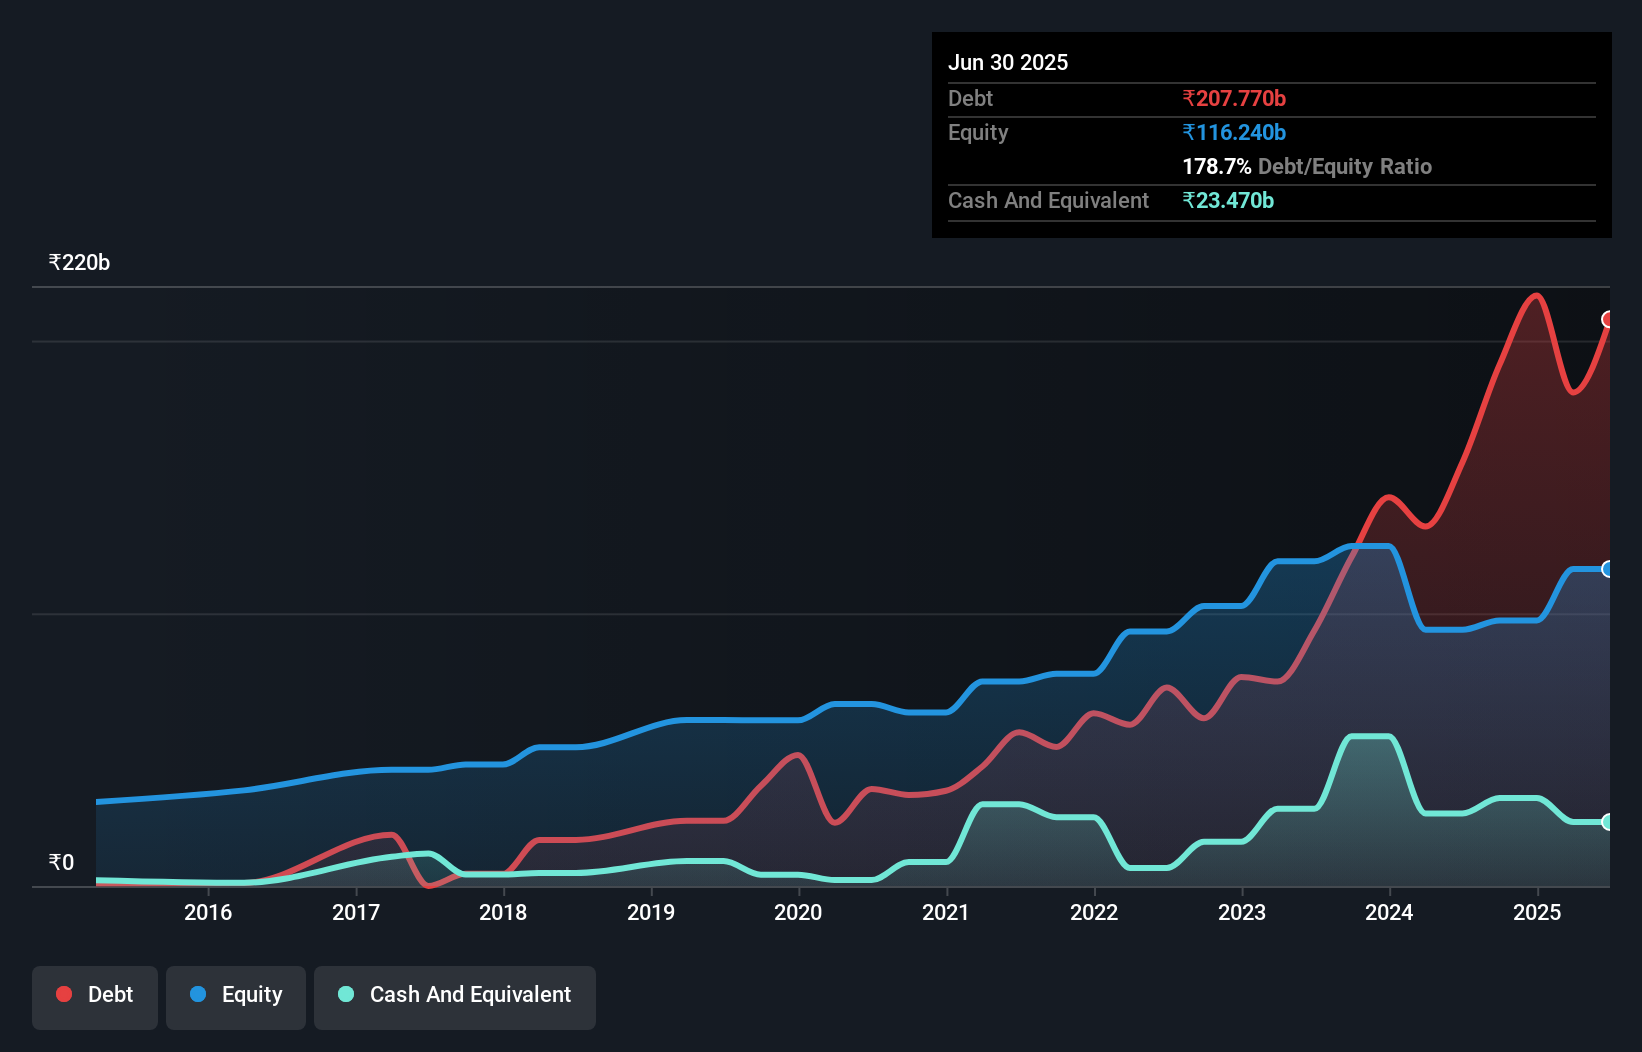
Task: Select the blue Equity endpoint marker on chart
Action: click(1608, 570)
